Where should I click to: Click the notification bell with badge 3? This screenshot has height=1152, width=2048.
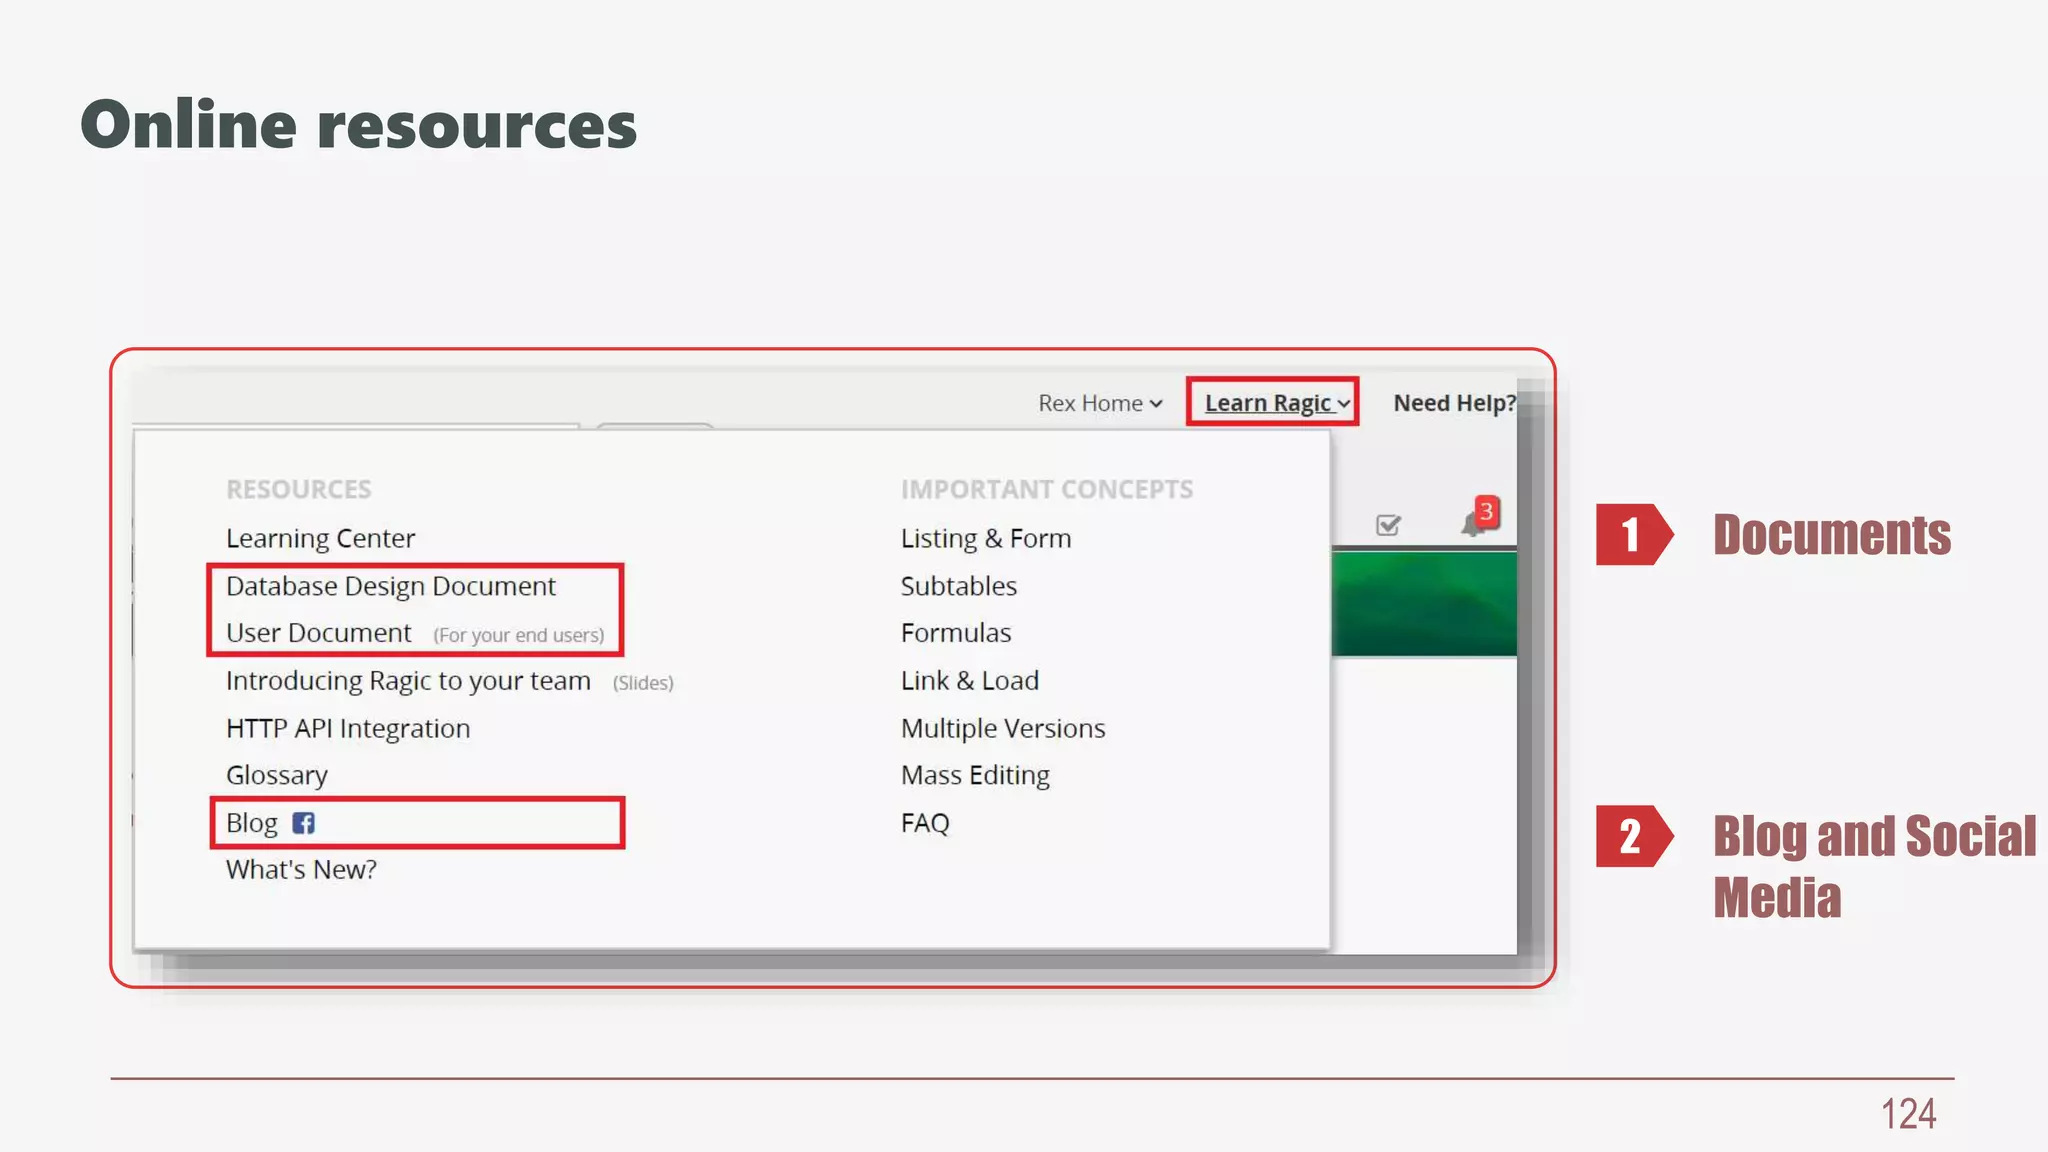[1479, 518]
